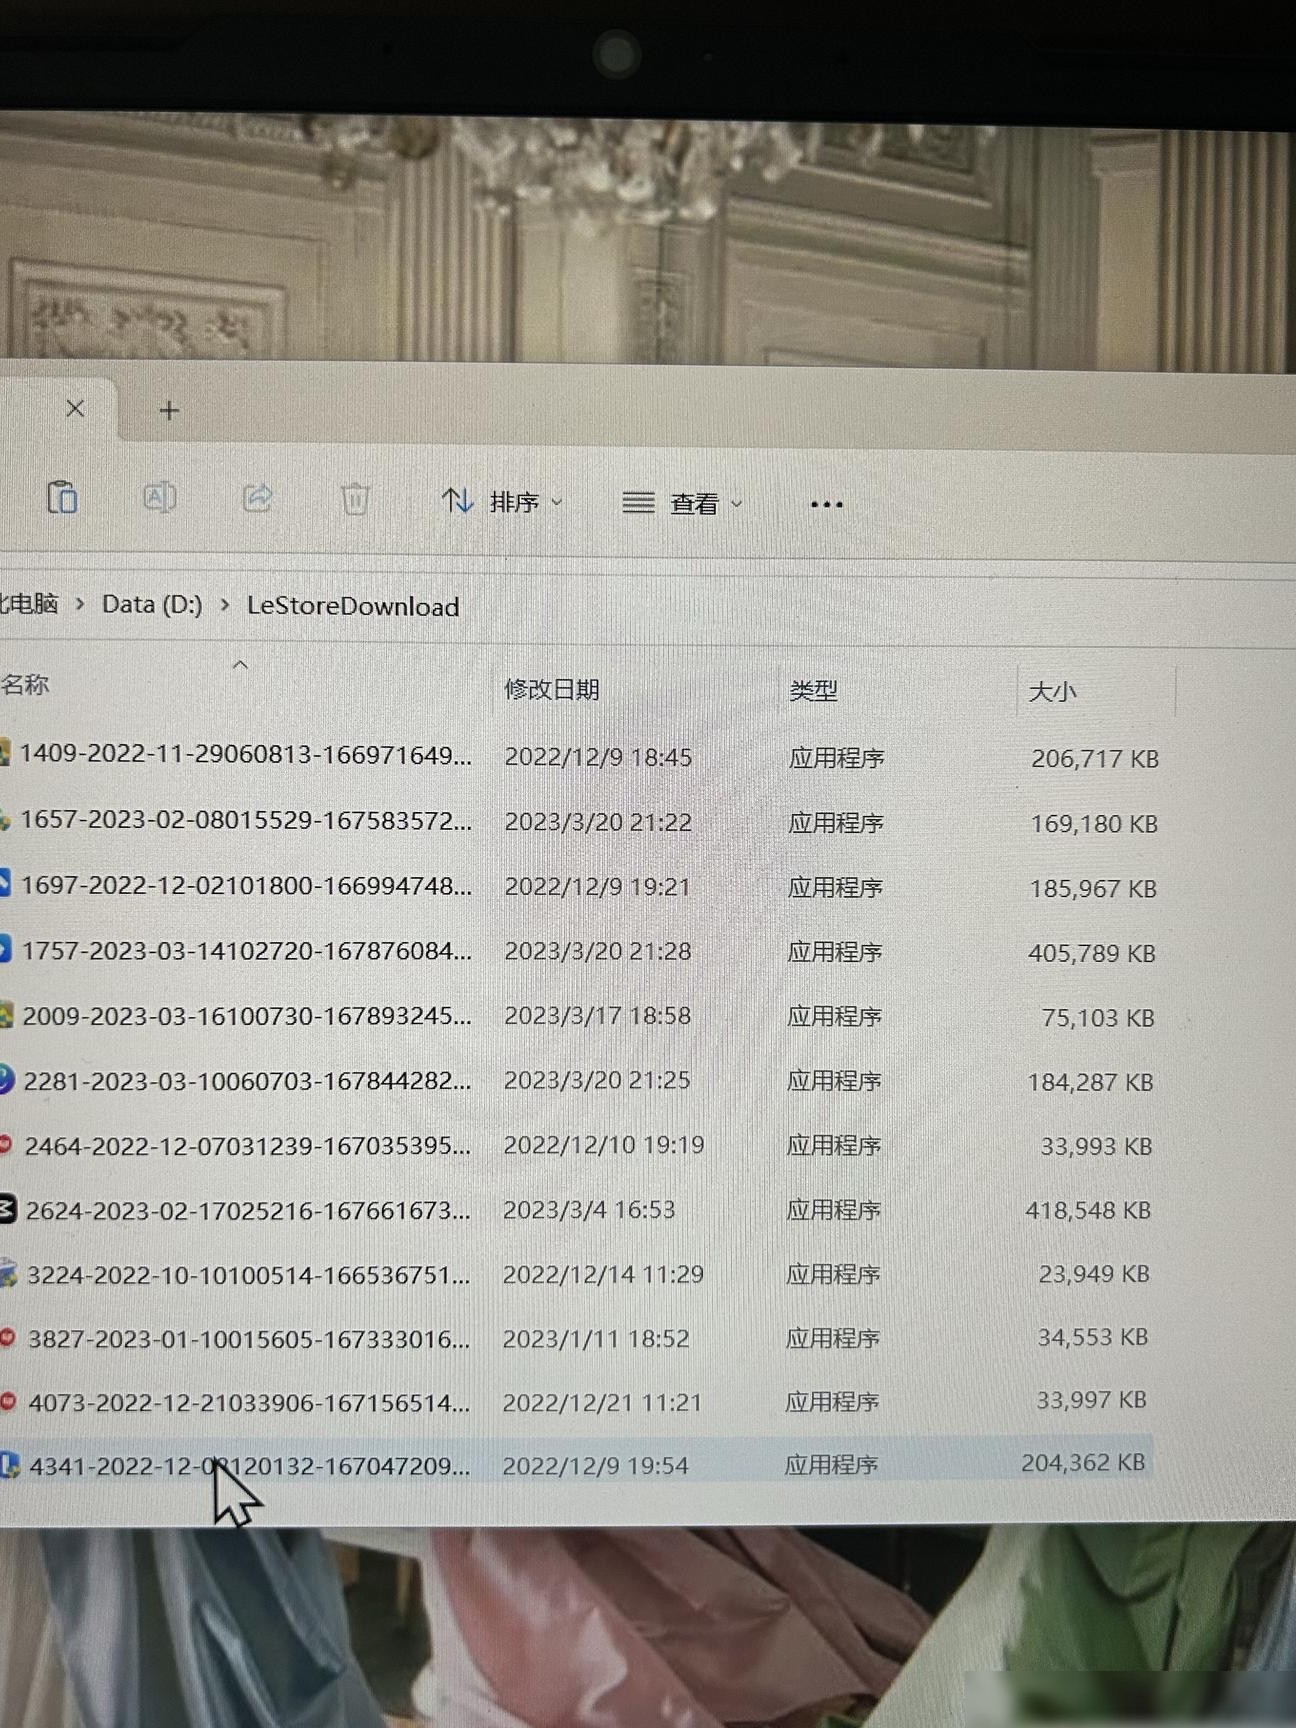Viewport: 1296px width, 1728px height.
Task: Click the icon of file 2464-2022-12-07031239
Action: click(6, 1145)
